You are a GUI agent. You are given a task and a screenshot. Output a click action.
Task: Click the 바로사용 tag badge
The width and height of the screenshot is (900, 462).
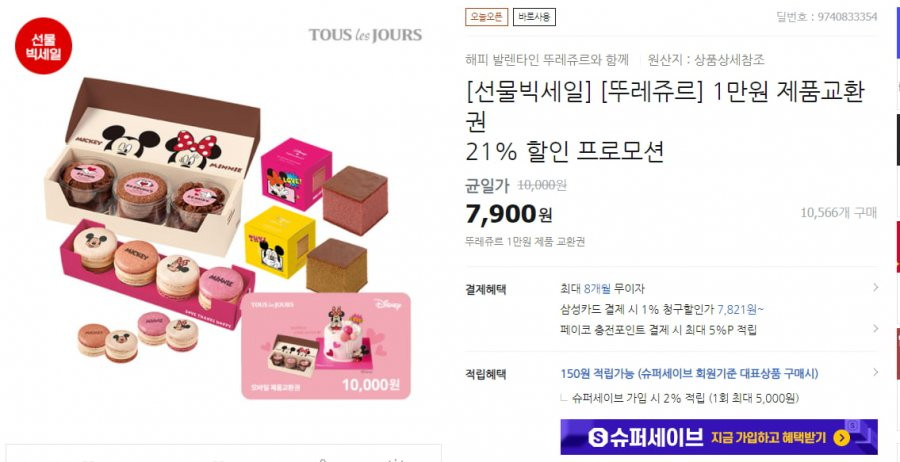[x=534, y=17]
